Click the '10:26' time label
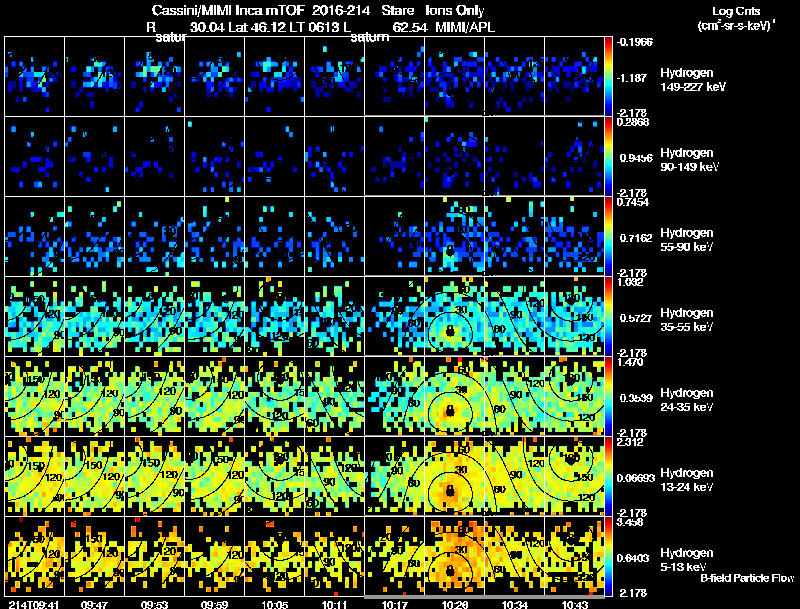The image size is (800, 609). 455,605
